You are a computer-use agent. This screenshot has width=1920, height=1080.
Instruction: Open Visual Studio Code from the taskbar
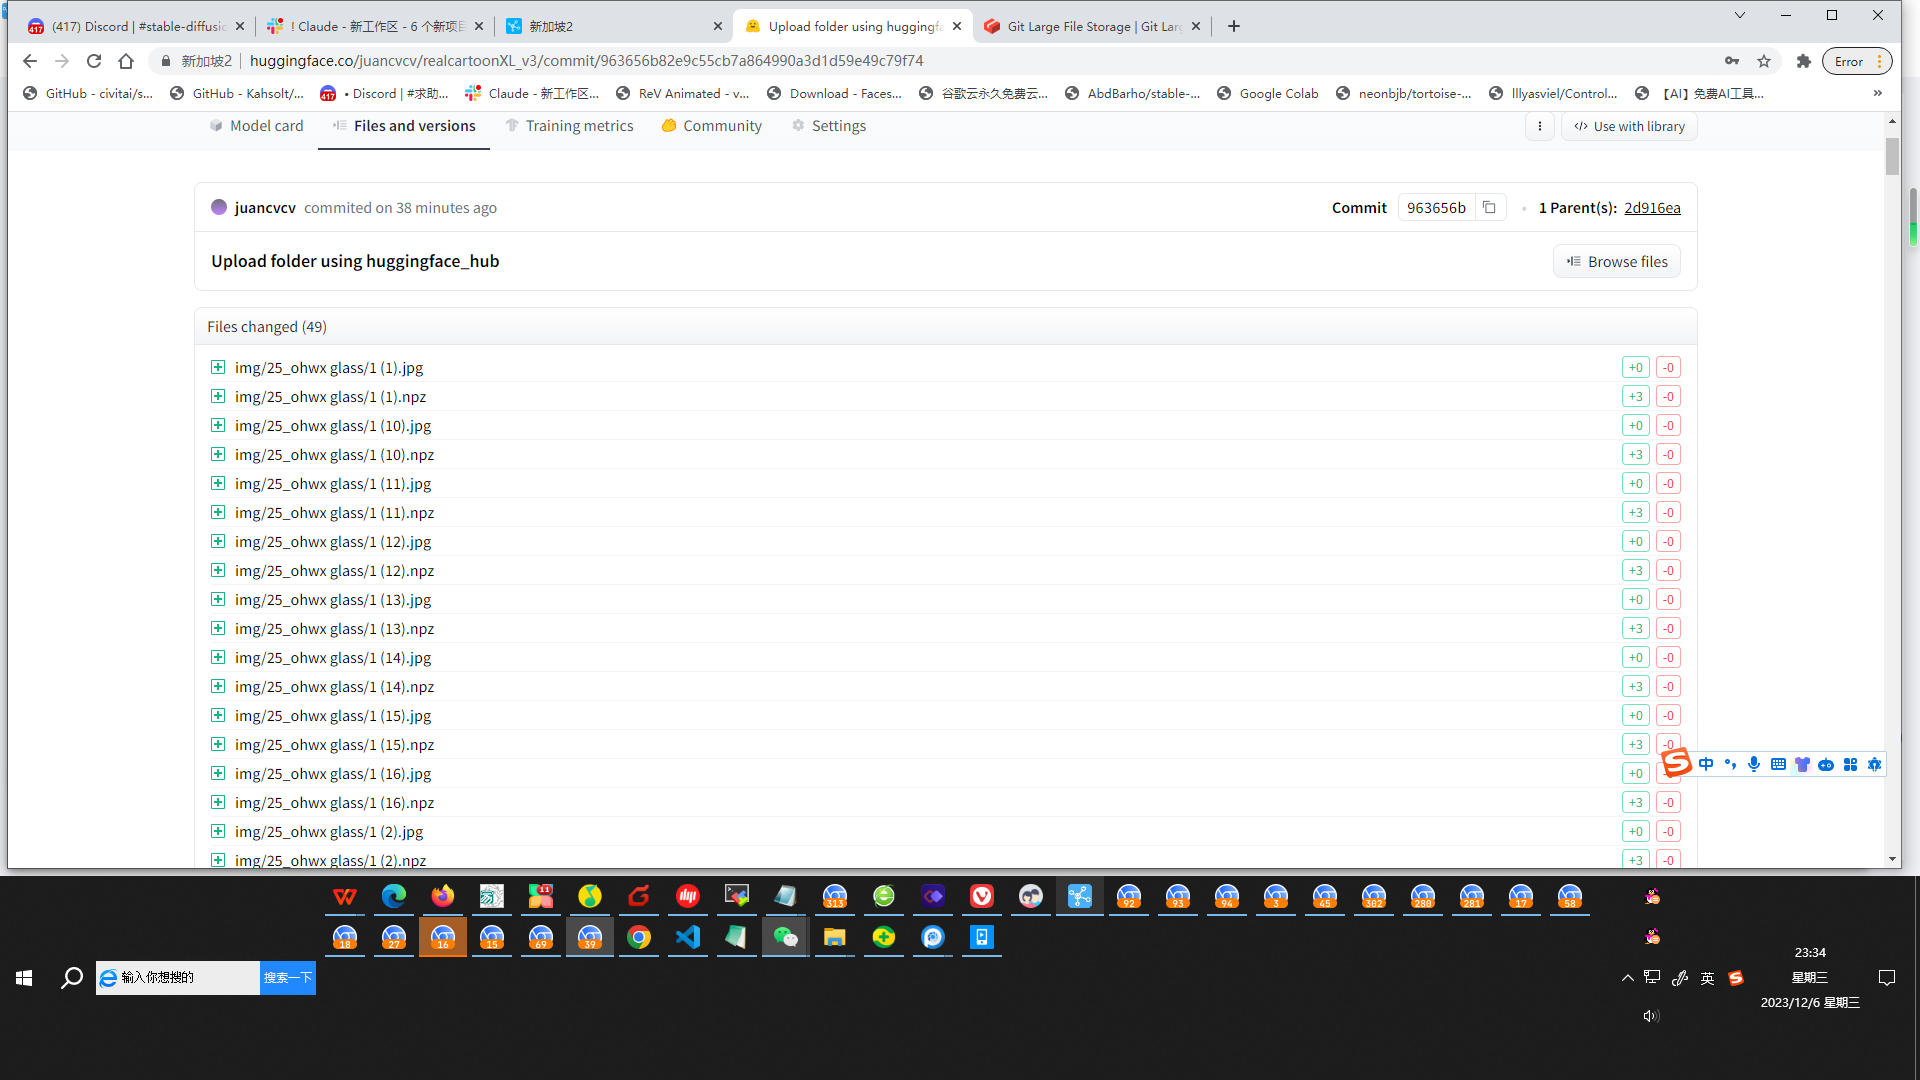click(x=688, y=937)
